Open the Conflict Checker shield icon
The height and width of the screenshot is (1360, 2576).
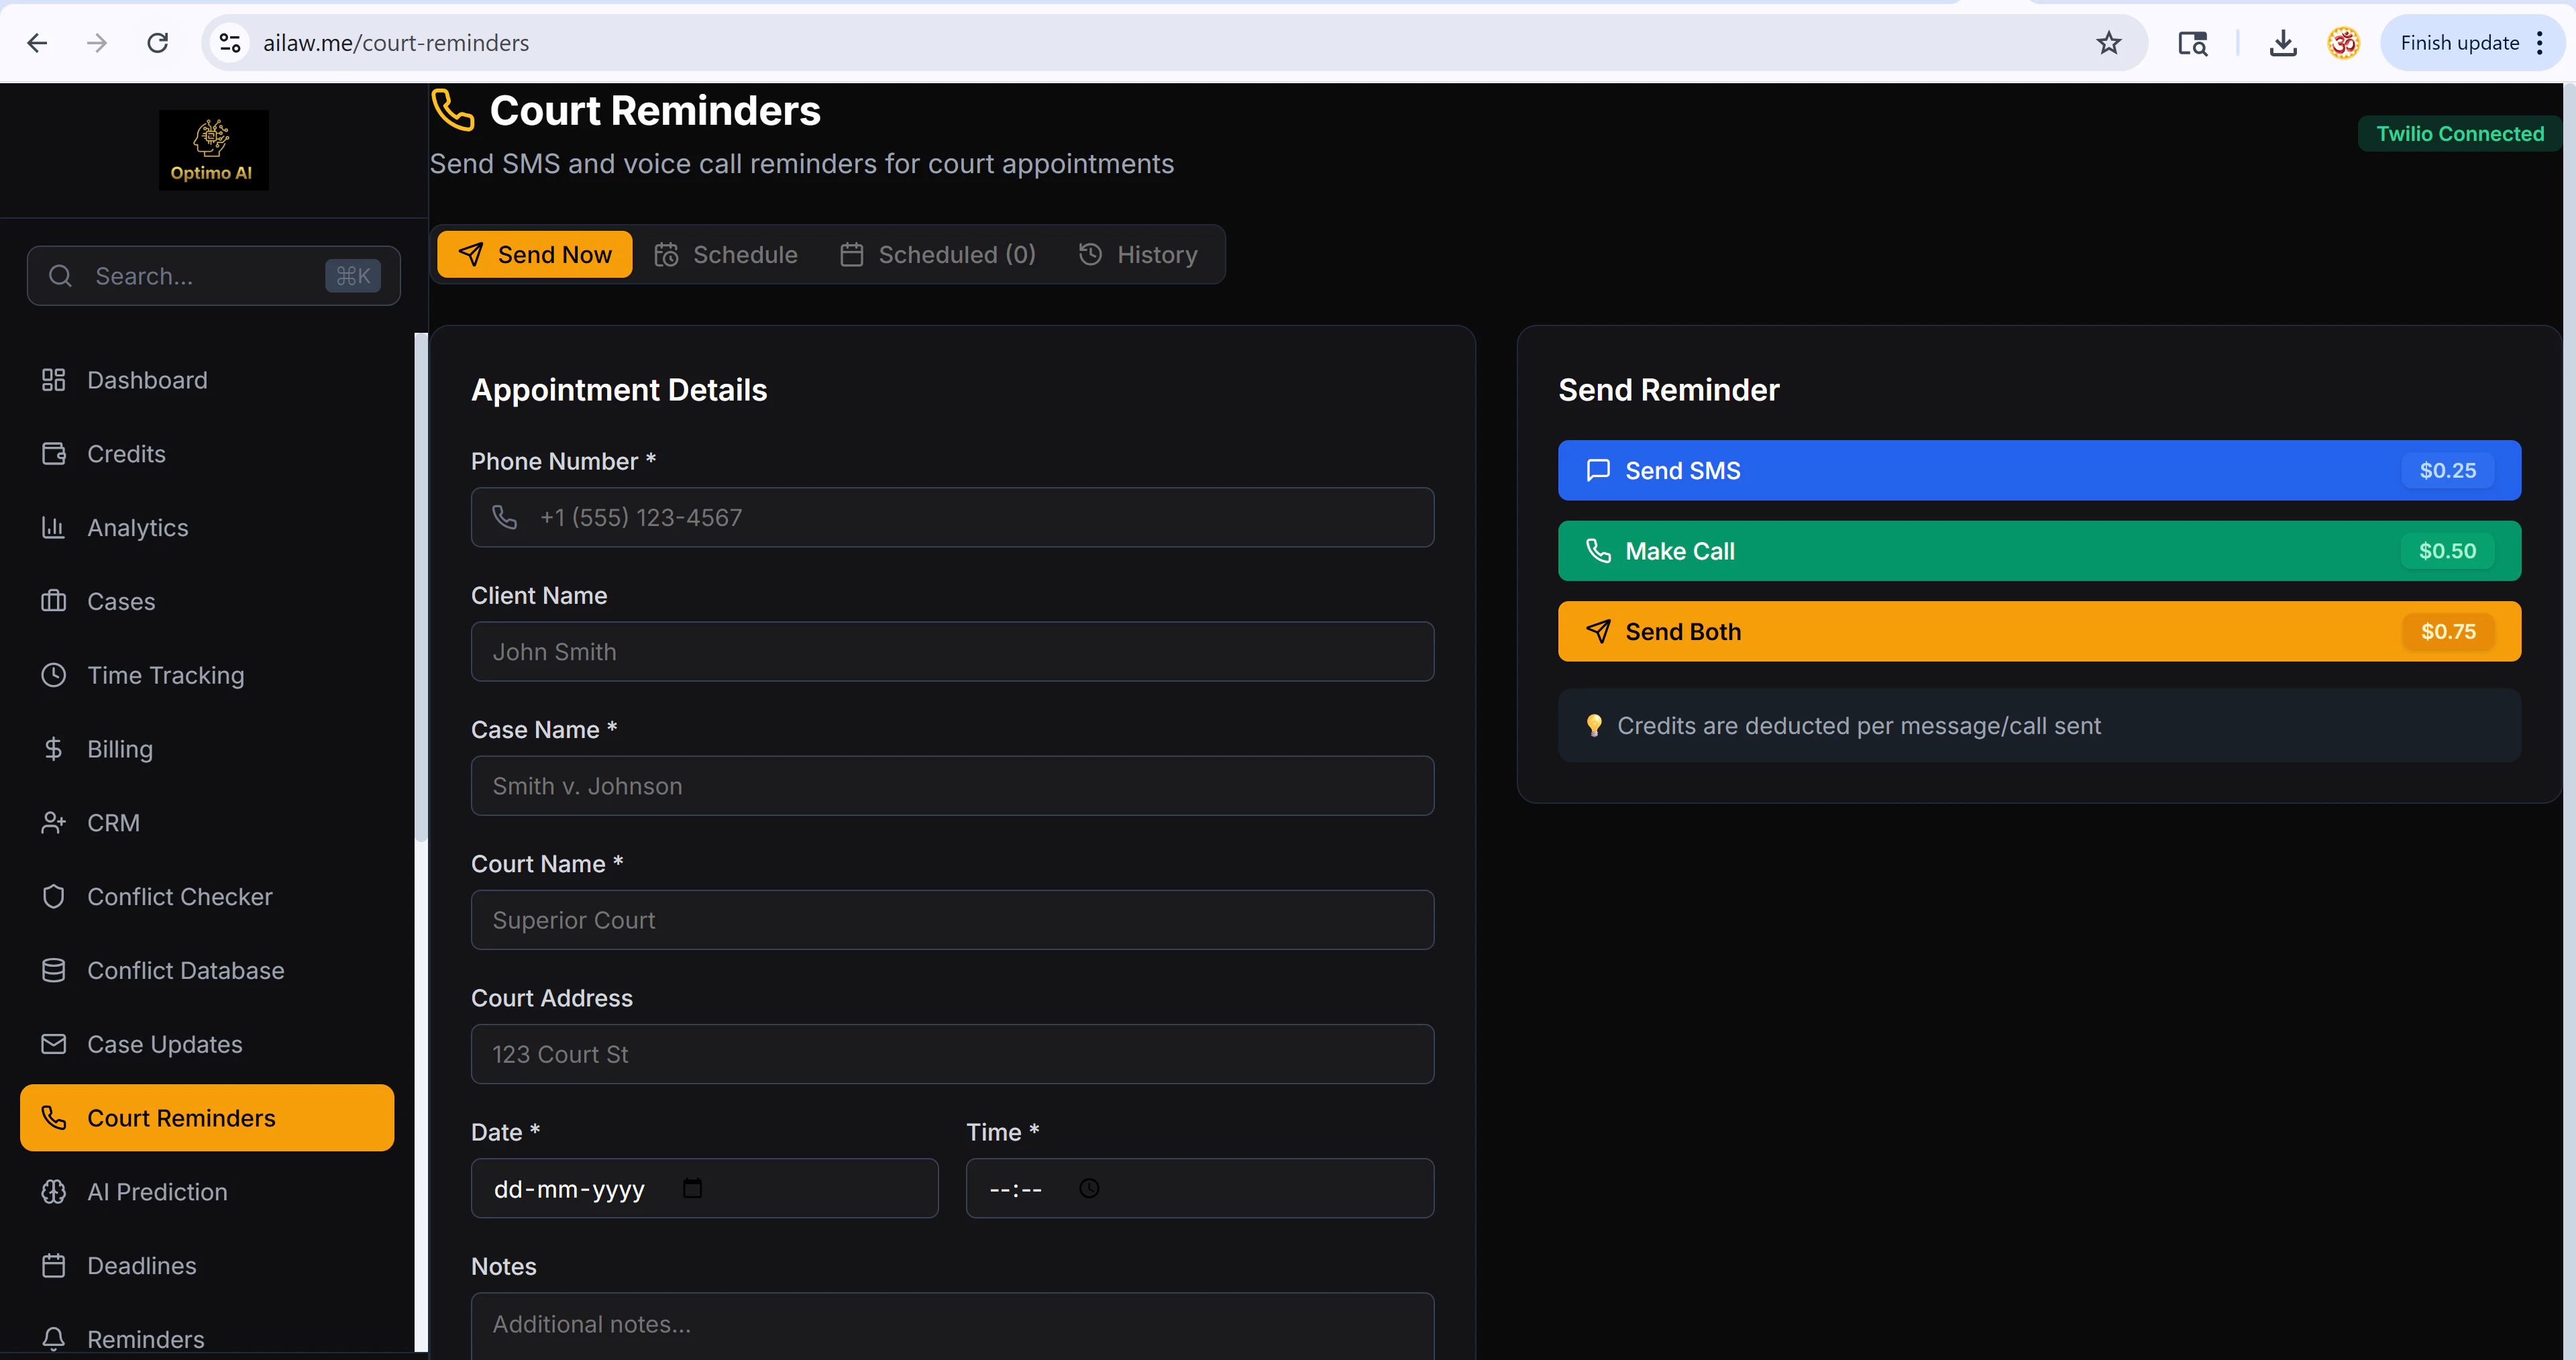point(53,897)
